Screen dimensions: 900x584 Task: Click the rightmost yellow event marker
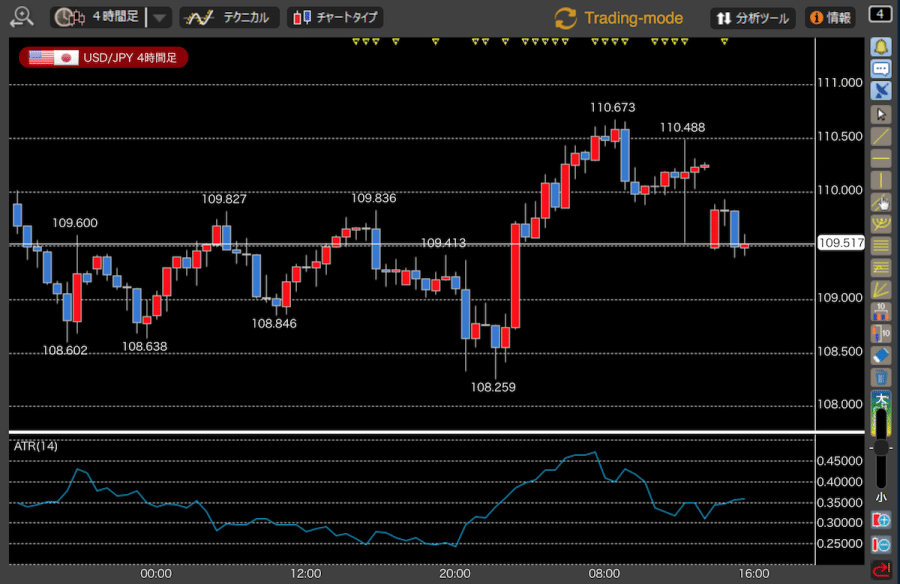[x=724, y=41]
